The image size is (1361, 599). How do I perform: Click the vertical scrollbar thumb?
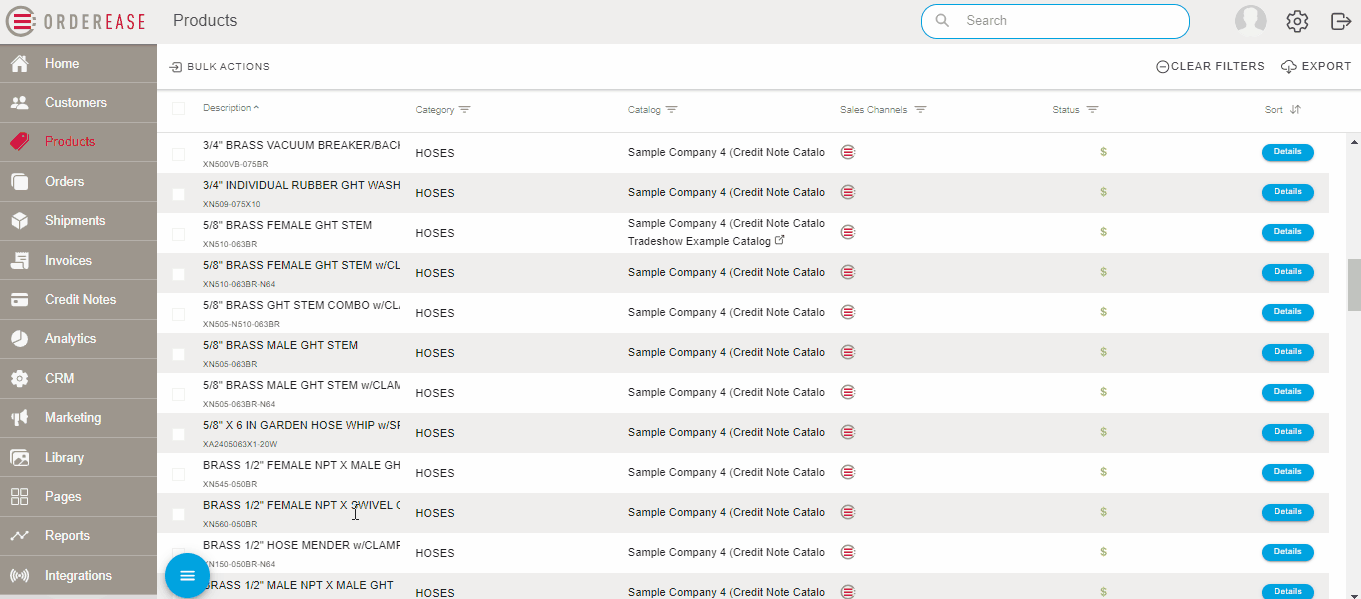pos(1354,285)
